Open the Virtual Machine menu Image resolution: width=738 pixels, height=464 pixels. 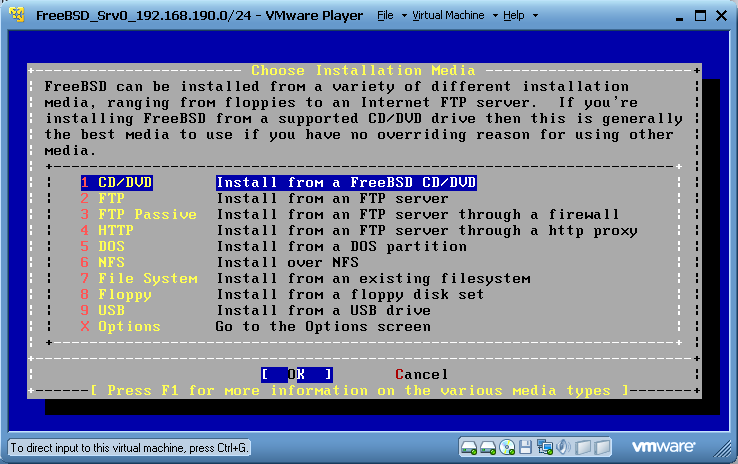point(455,16)
